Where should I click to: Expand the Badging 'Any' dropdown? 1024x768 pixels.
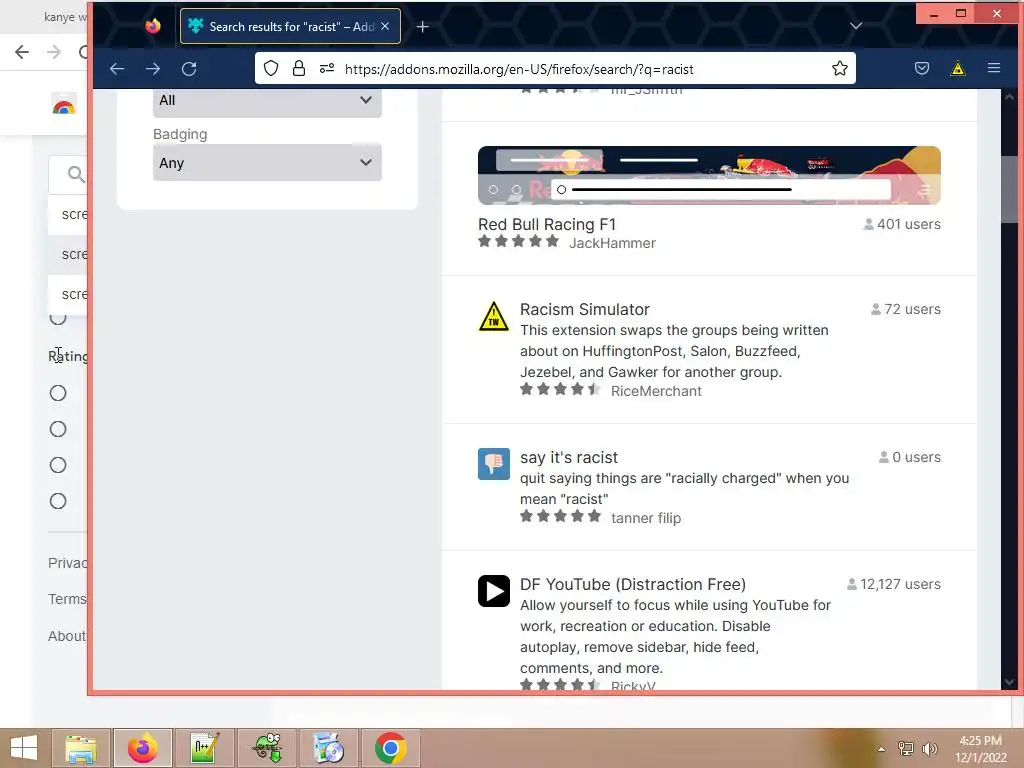(267, 163)
